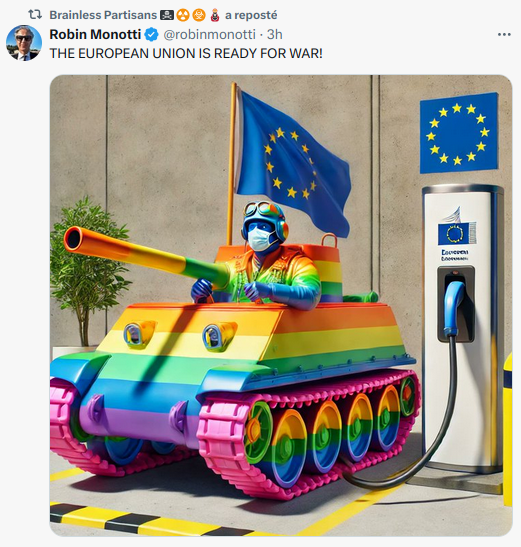
Task: Open the 3h timestamp link
Action: [x=275, y=34]
